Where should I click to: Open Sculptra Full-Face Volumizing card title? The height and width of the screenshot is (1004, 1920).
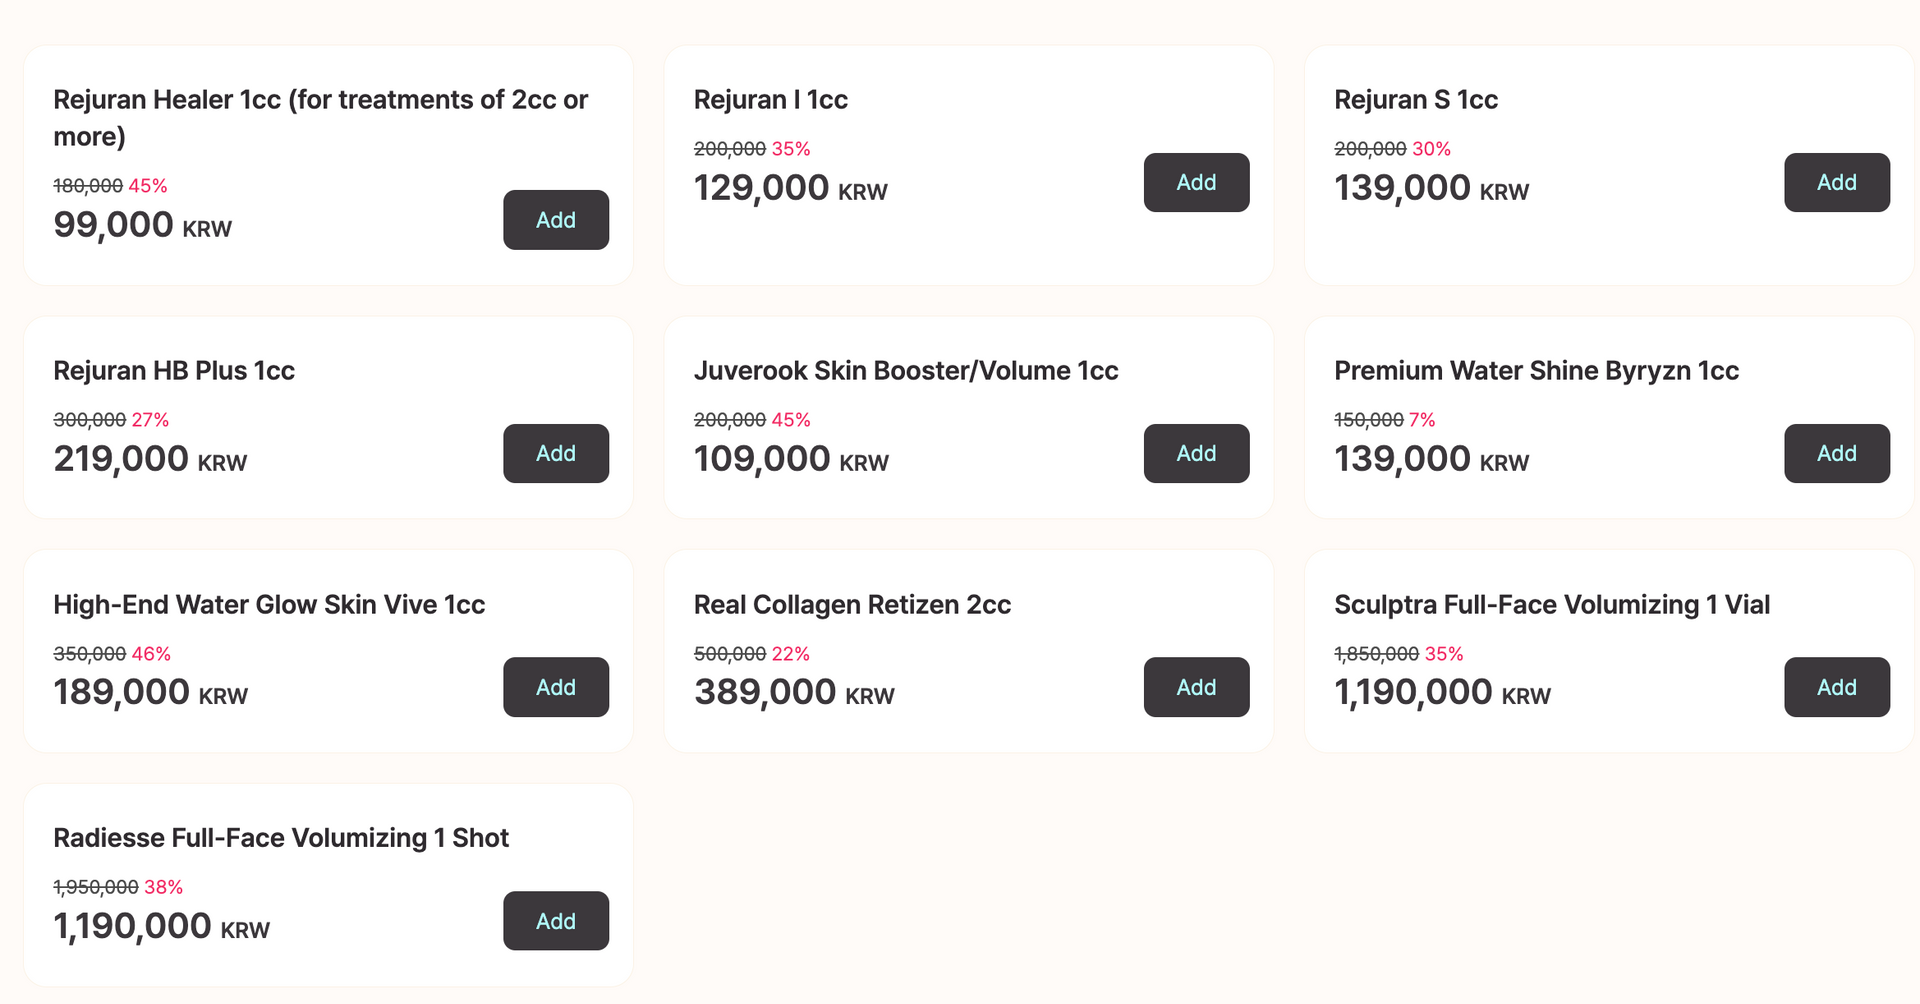tap(1551, 605)
